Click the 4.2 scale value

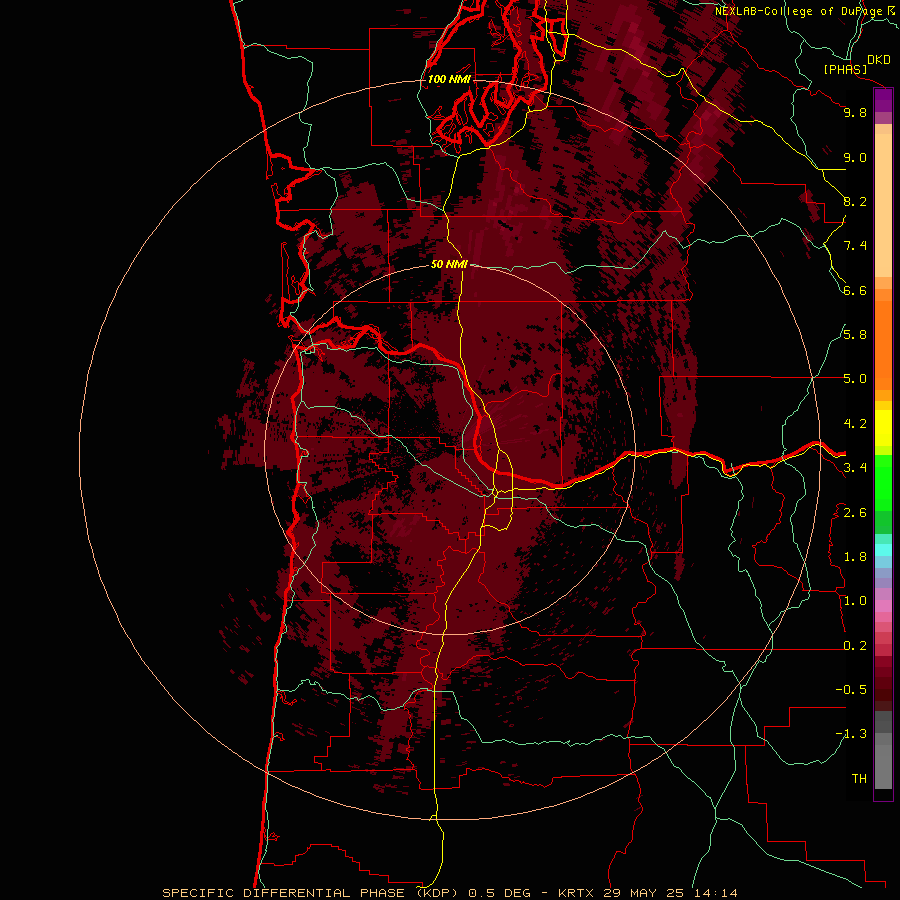point(855,424)
